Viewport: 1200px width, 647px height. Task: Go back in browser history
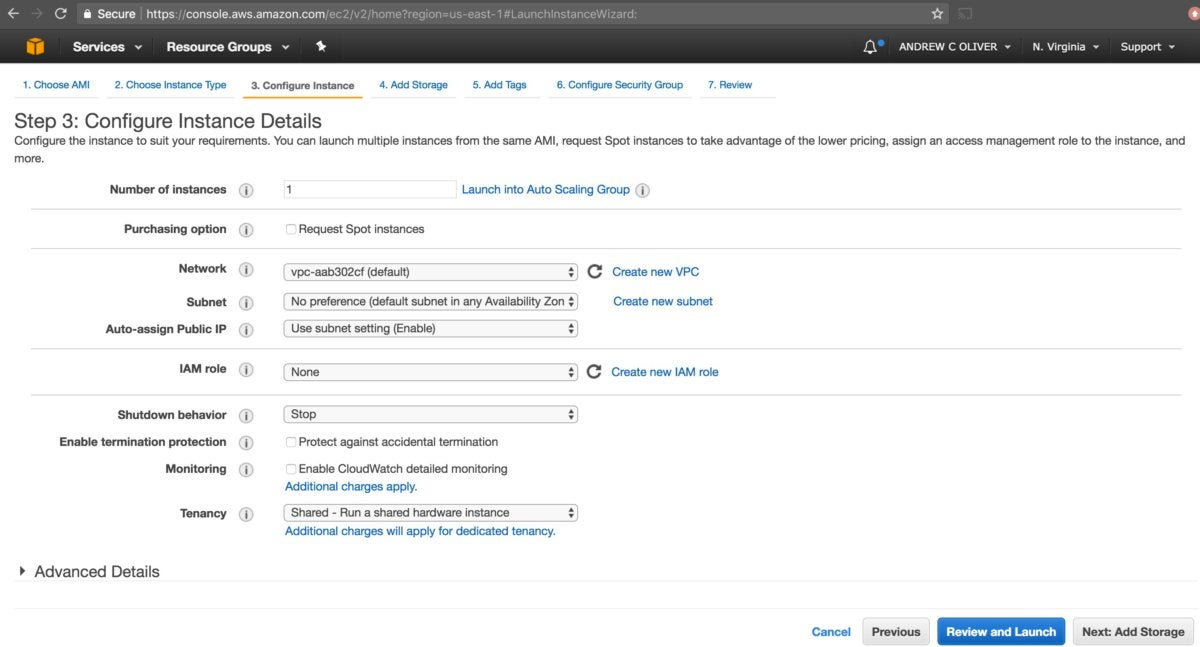(x=13, y=14)
